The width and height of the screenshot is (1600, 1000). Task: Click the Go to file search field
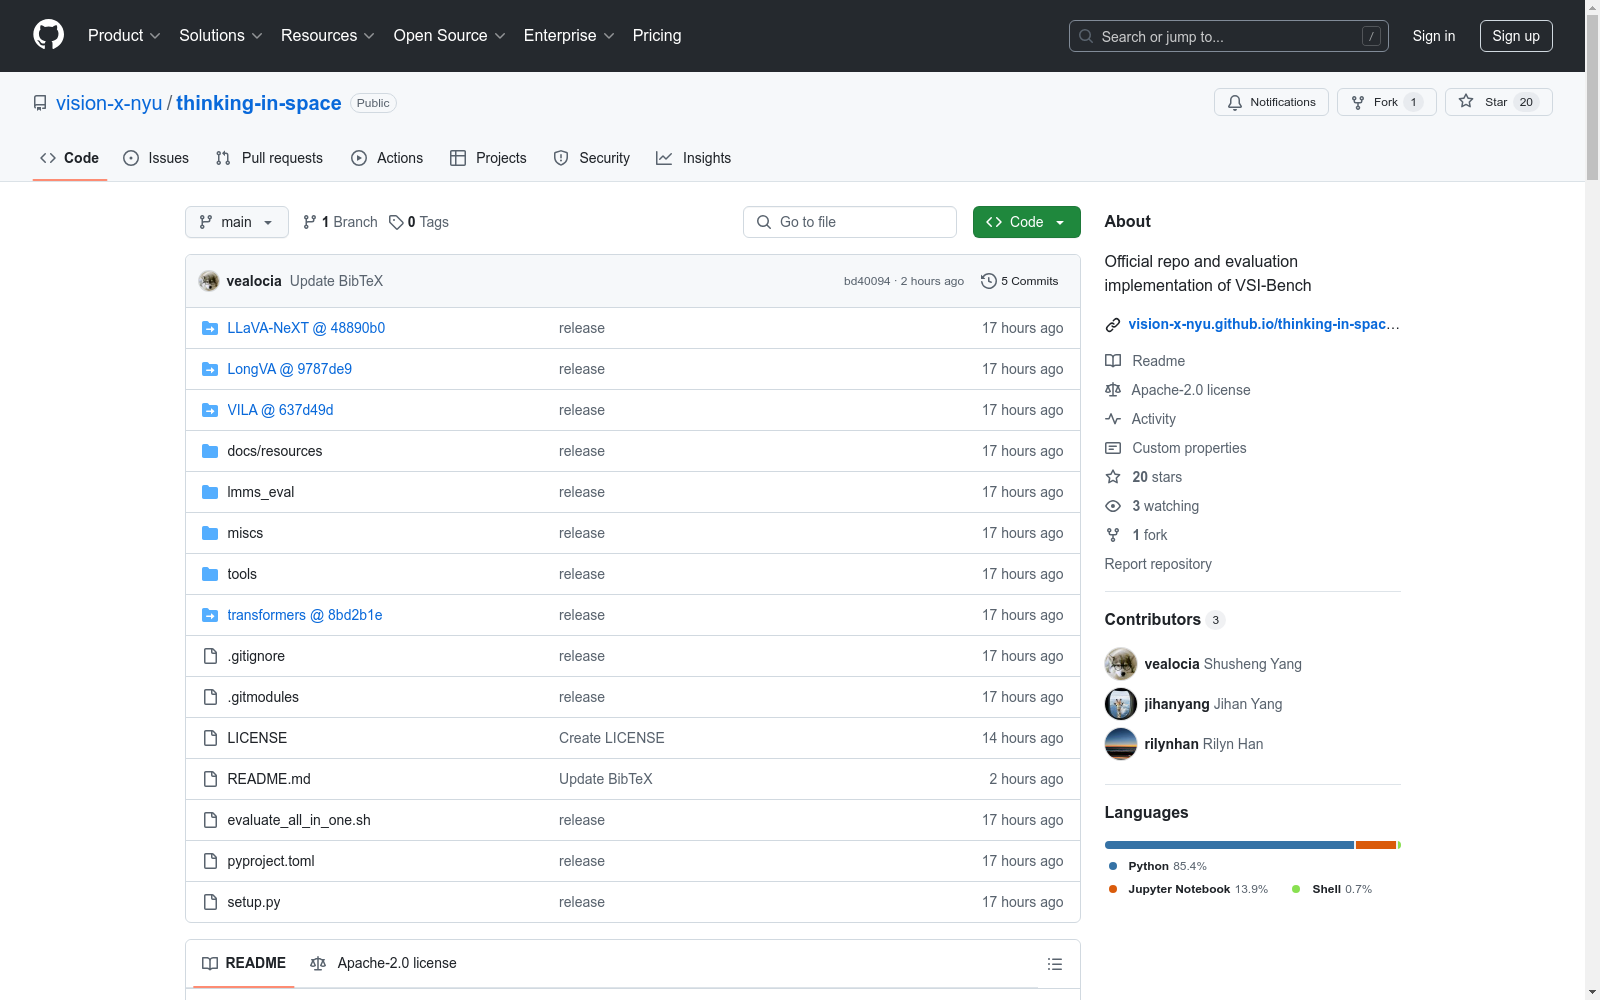click(850, 222)
